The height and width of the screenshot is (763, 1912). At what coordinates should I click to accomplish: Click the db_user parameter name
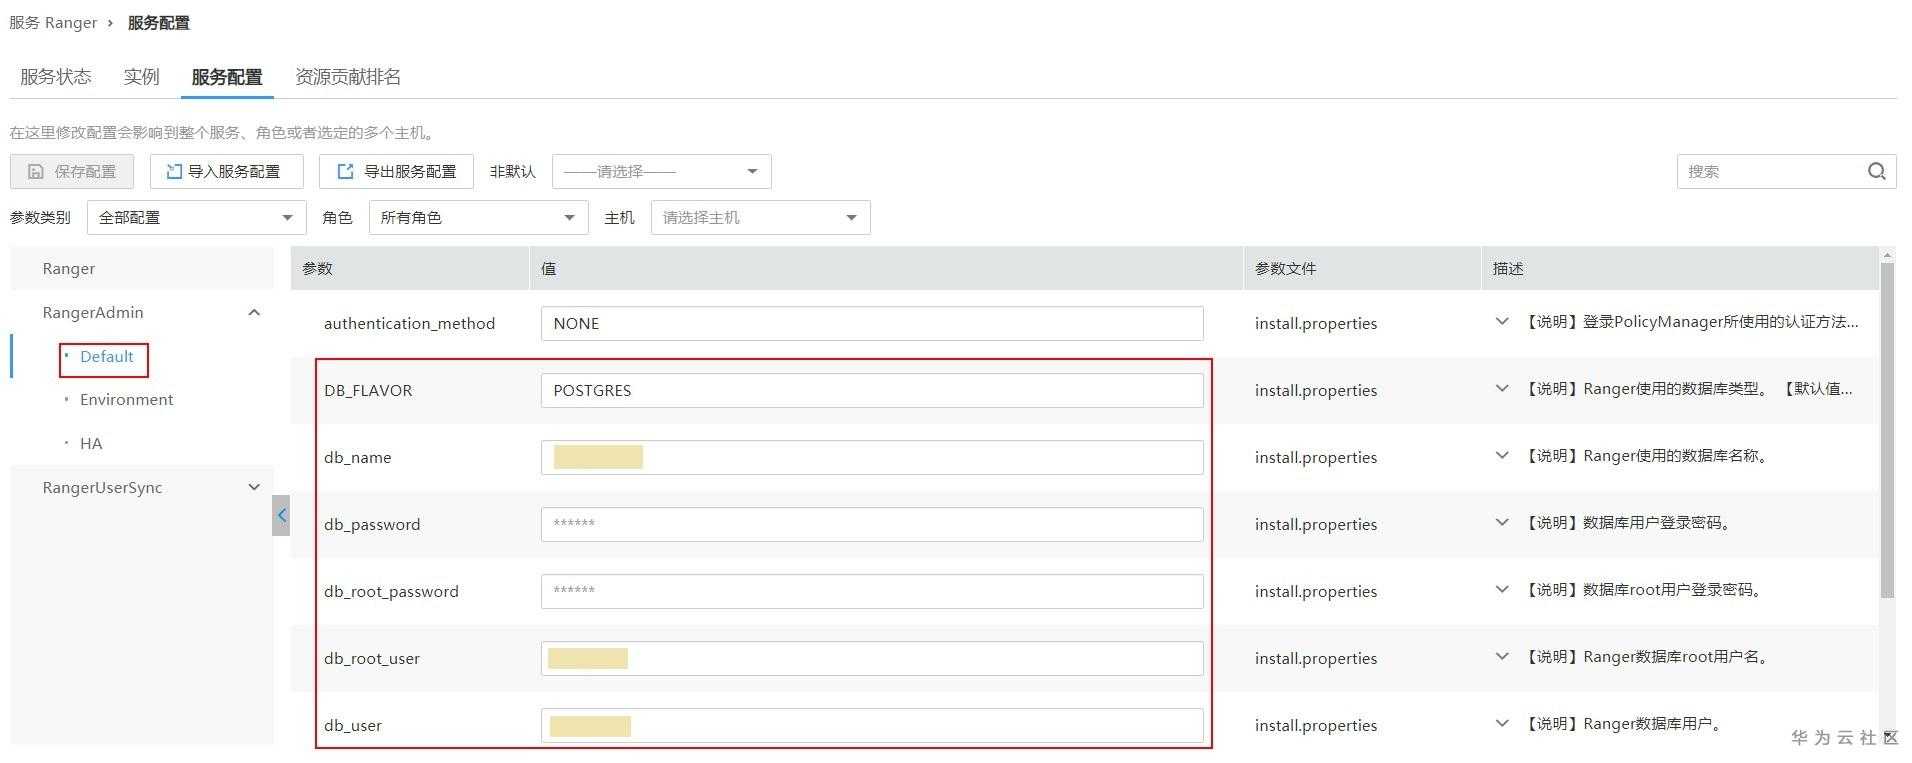(353, 725)
